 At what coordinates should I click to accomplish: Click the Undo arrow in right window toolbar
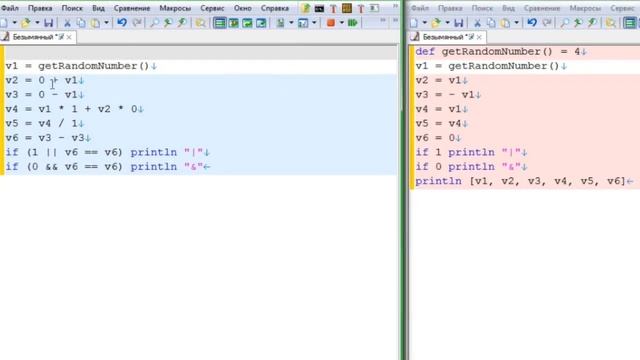pyautogui.click(x=532, y=23)
